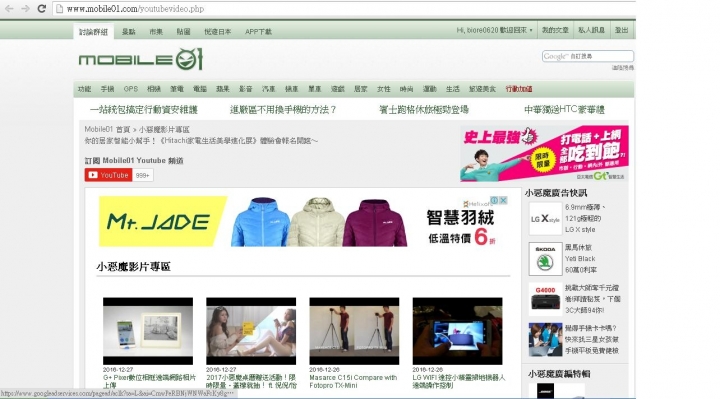720x399 pixels.
Task: Open the 蘋果 category menu
Action: 223,89
